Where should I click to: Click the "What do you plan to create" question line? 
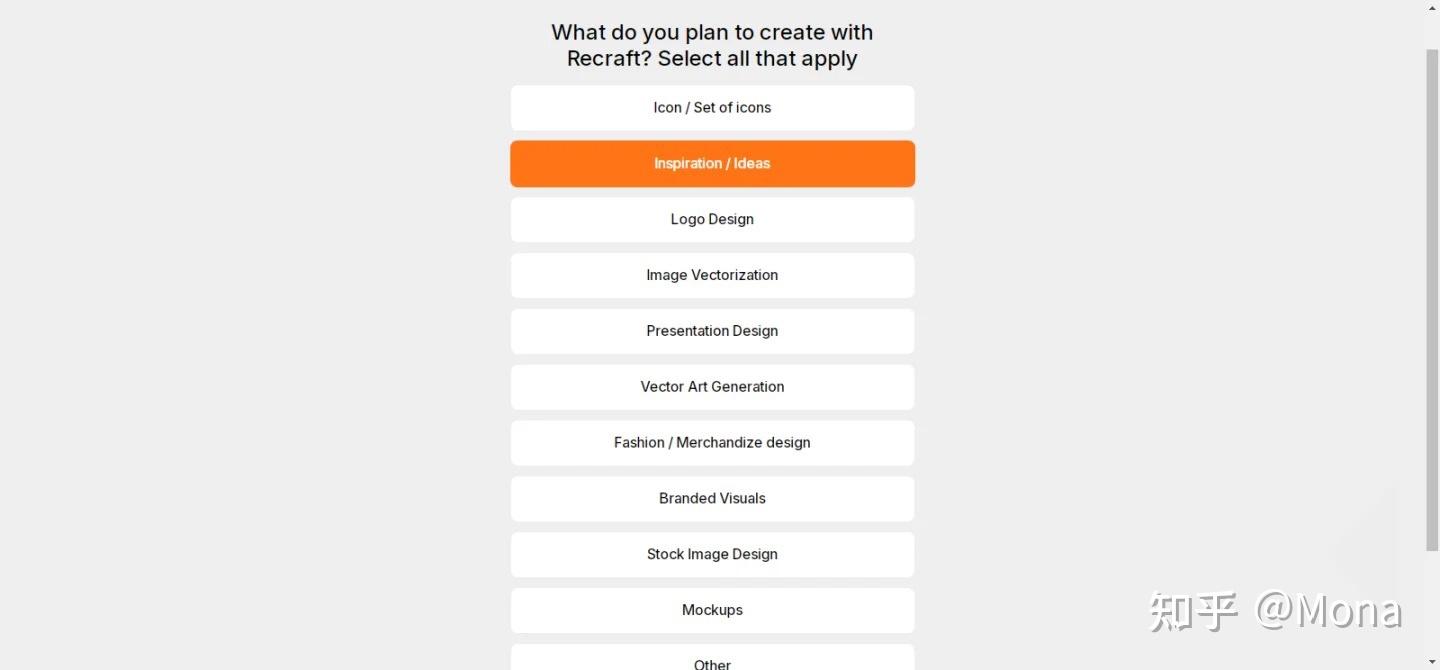[712, 32]
